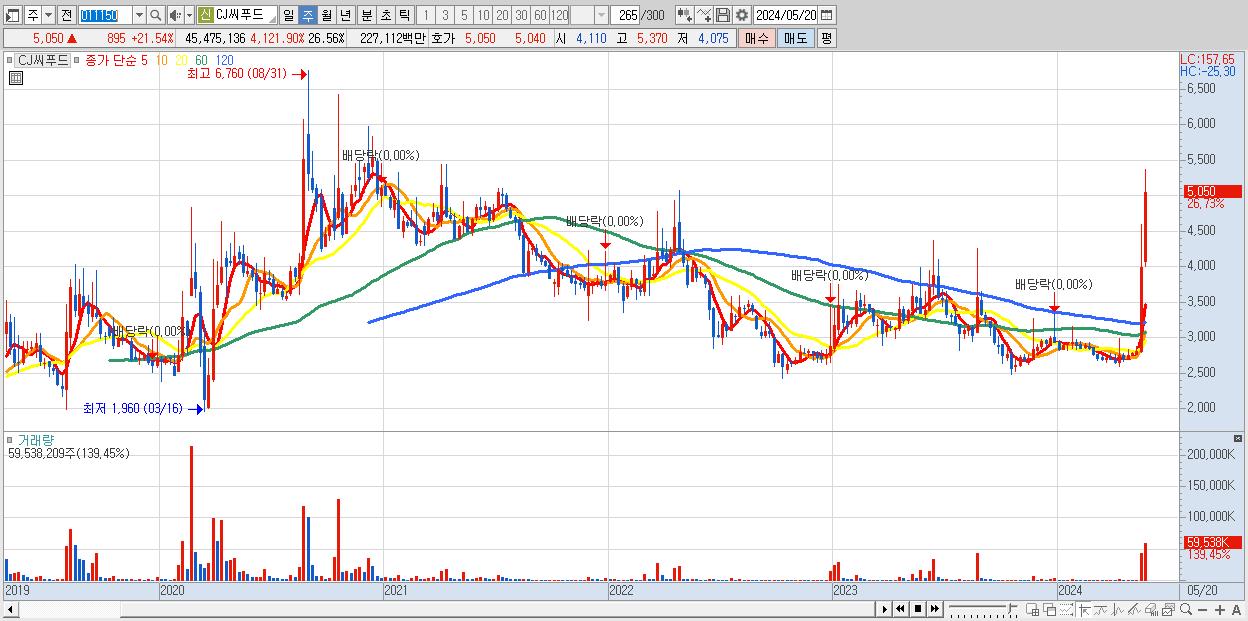This screenshot has width=1248, height=621.
Task: Select the moving average 5 legend
Action: pyautogui.click(x=145, y=61)
